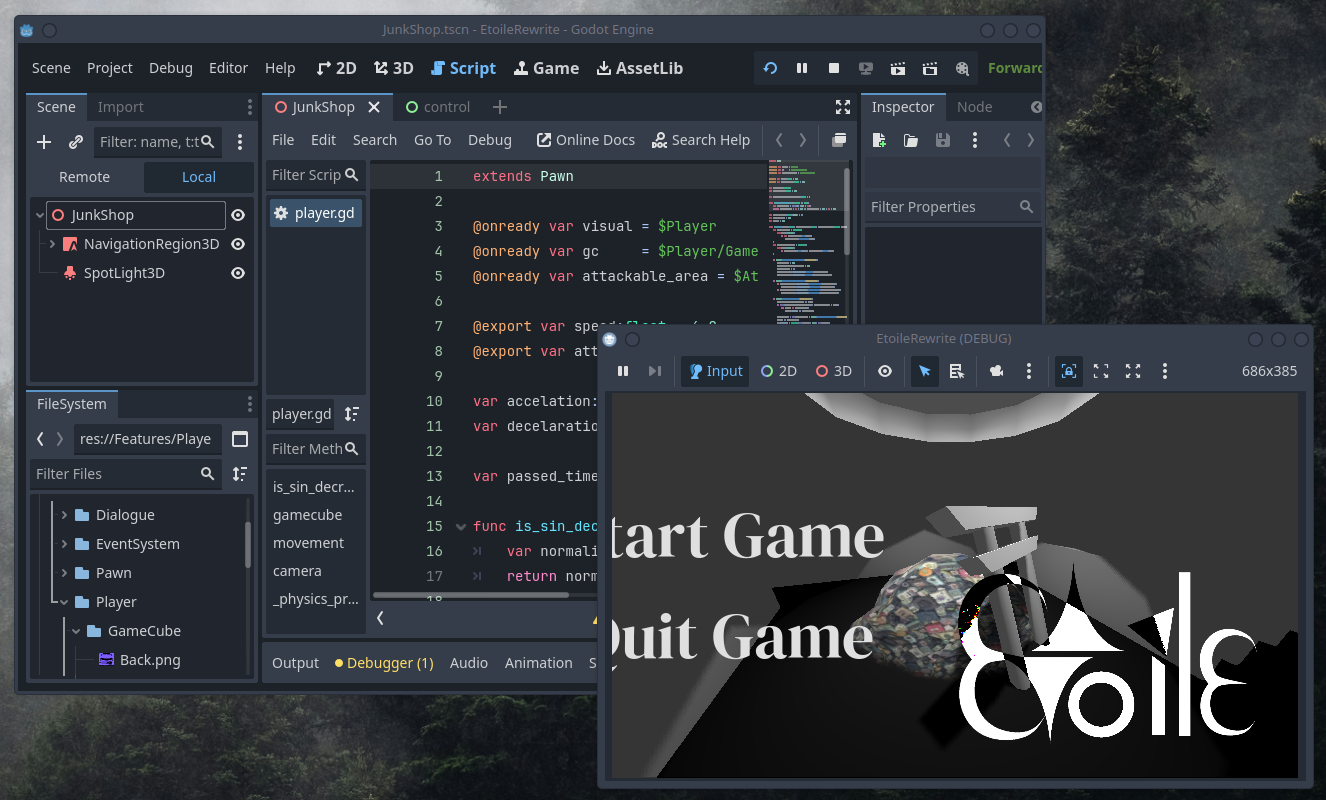The image size is (1326, 800).
Task: Pause game in the DEBUG window toolbar
Action: [x=623, y=371]
